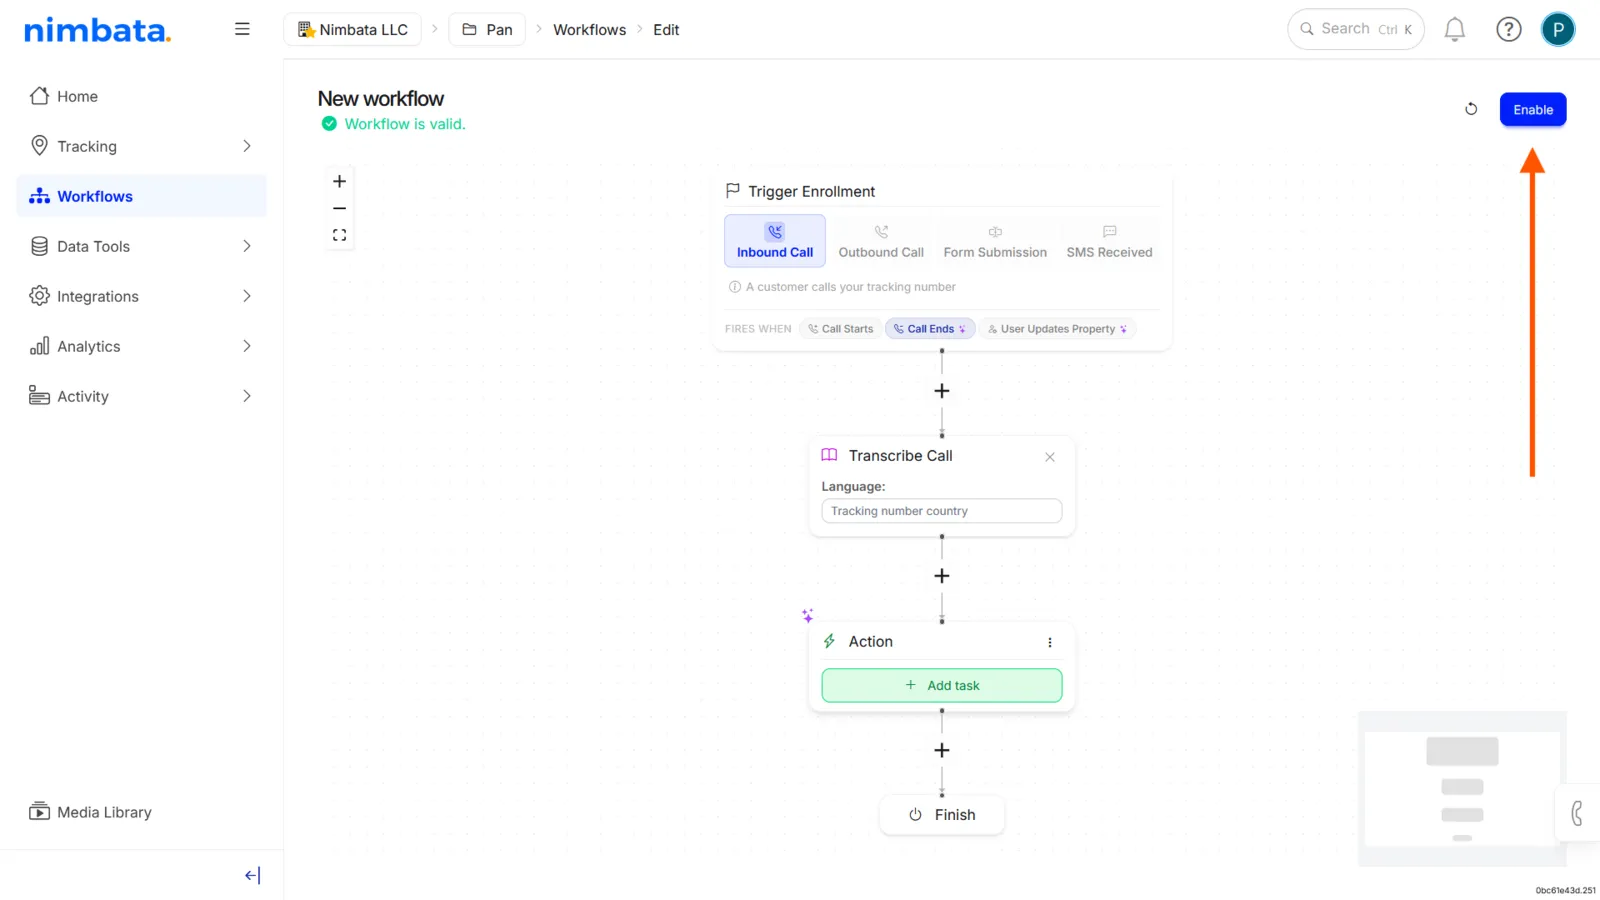Click the info icon beside trigger description

point(735,287)
